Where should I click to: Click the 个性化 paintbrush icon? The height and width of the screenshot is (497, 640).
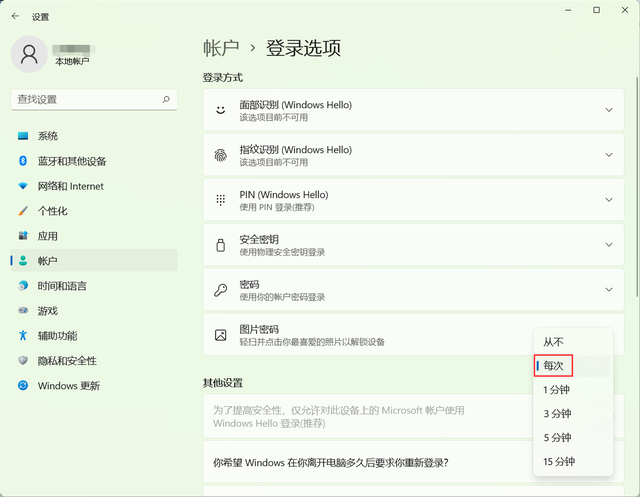click(23, 211)
